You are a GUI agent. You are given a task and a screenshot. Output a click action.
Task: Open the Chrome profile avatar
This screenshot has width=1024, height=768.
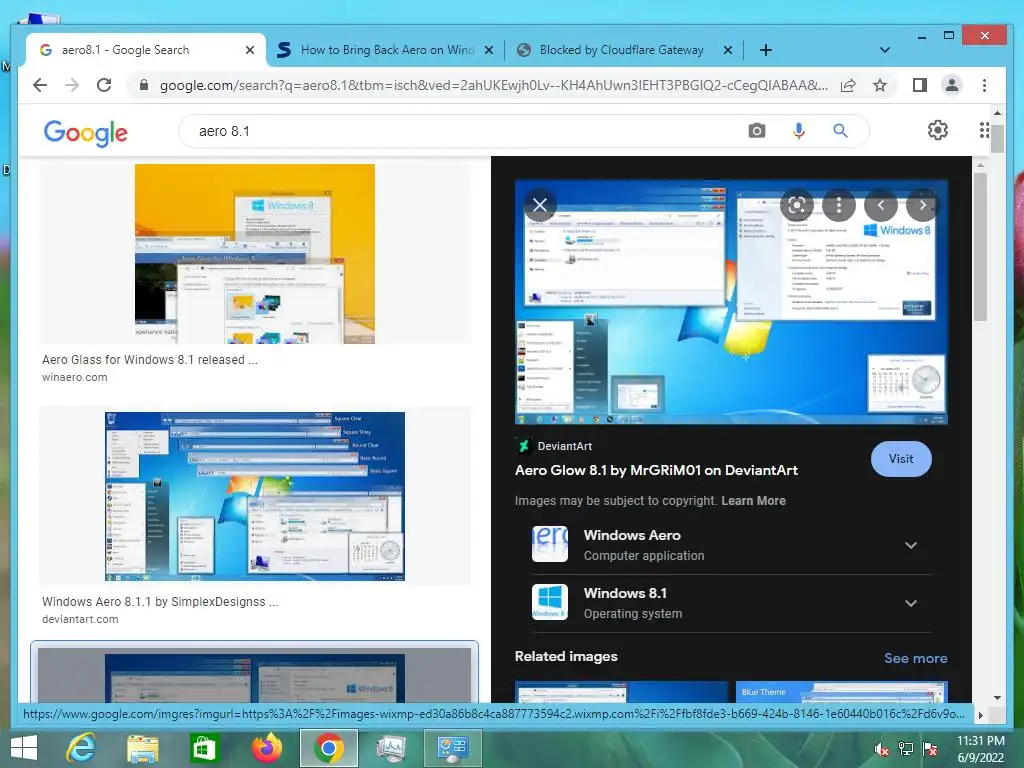(952, 85)
